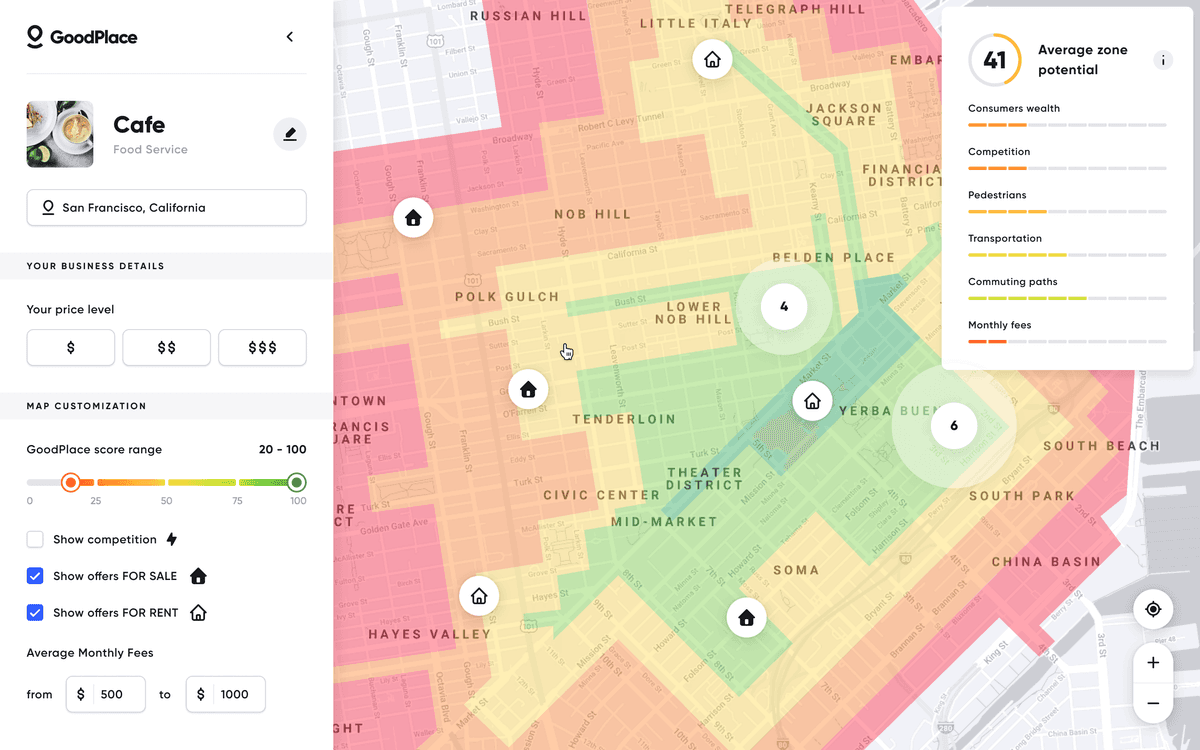Click the score range slider's lower handle
The image size is (1200, 750).
(70, 483)
